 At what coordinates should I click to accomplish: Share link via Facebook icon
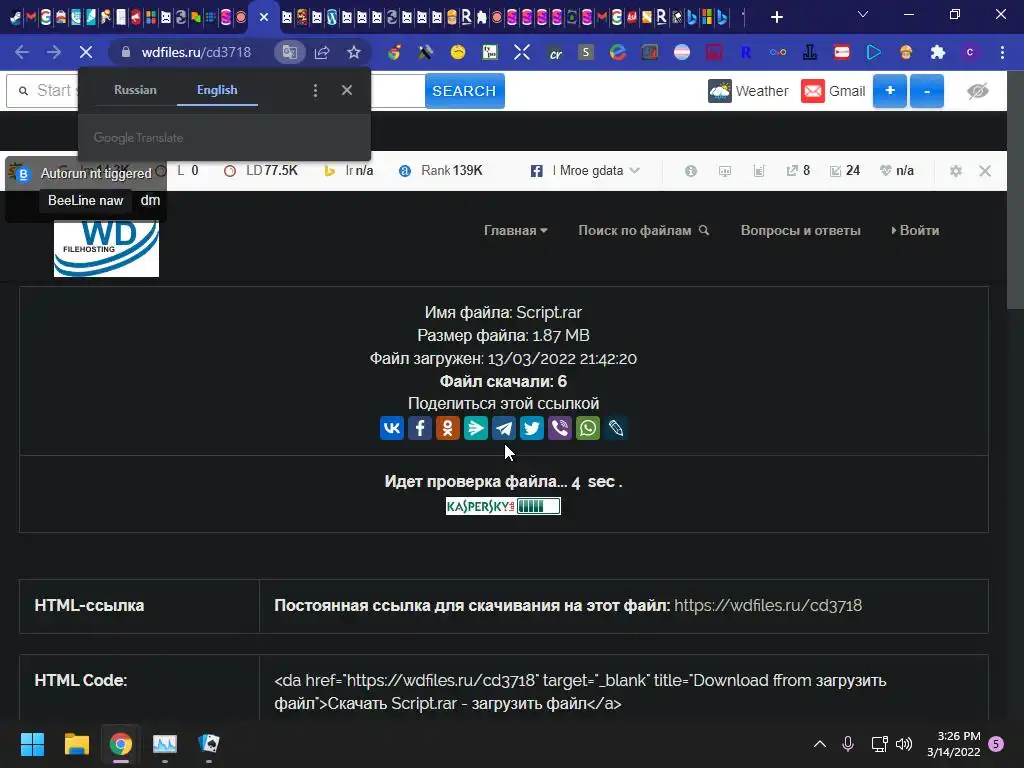pos(420,428)
